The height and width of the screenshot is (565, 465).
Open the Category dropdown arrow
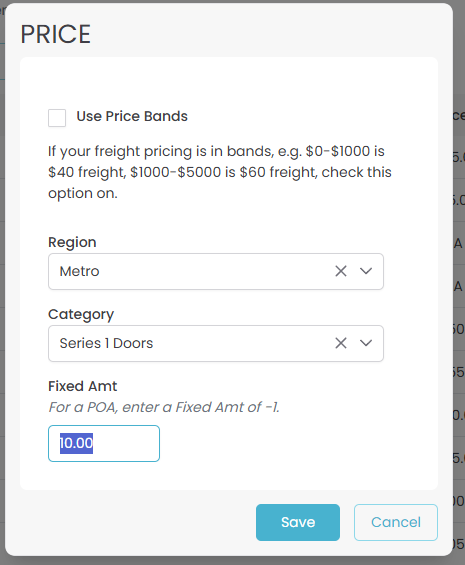(366, 343)
